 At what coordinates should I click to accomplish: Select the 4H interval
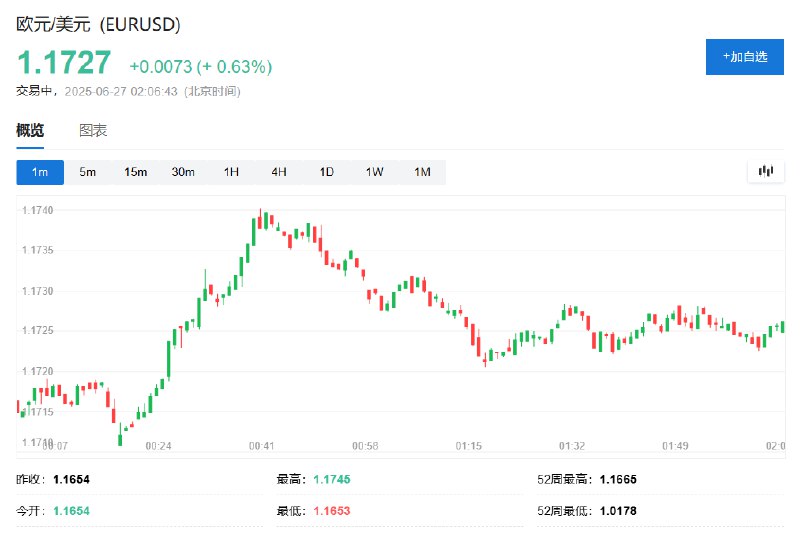[x=279, y=172]
